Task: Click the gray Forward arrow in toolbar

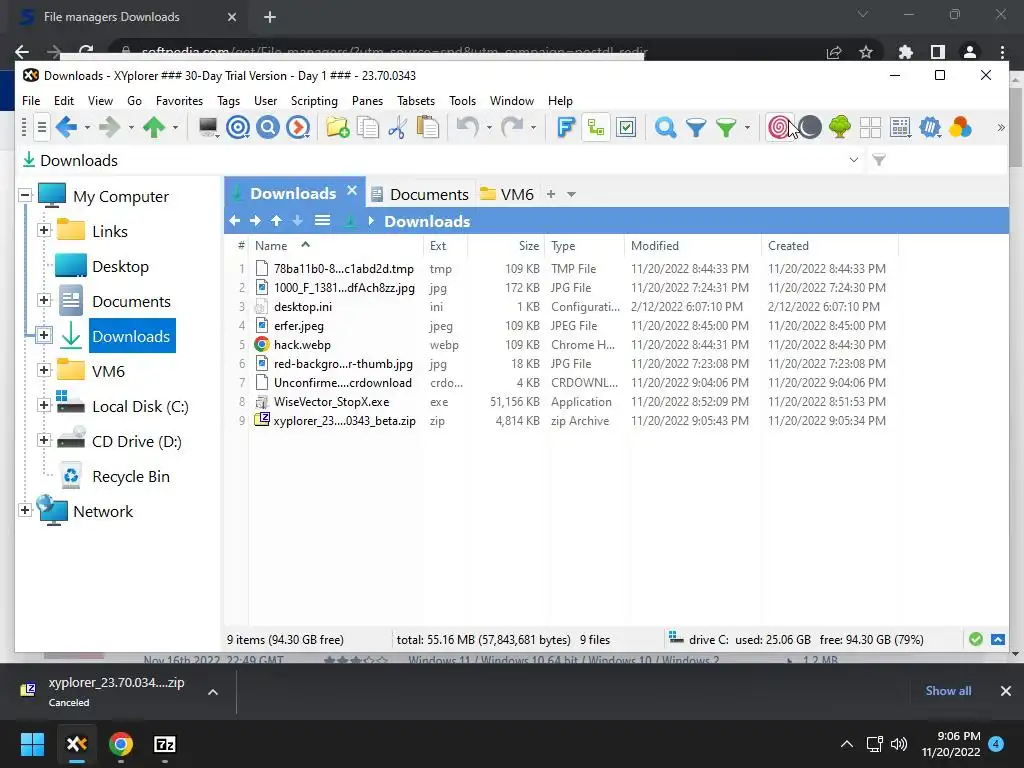Action: (109, 127)
